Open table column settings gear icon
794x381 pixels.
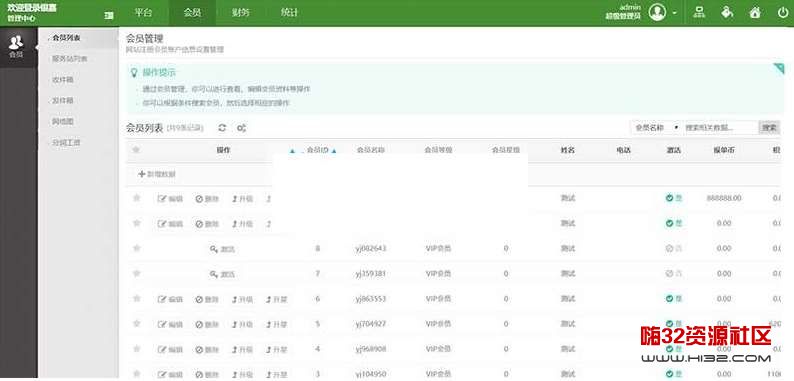[x=242, y=128]
